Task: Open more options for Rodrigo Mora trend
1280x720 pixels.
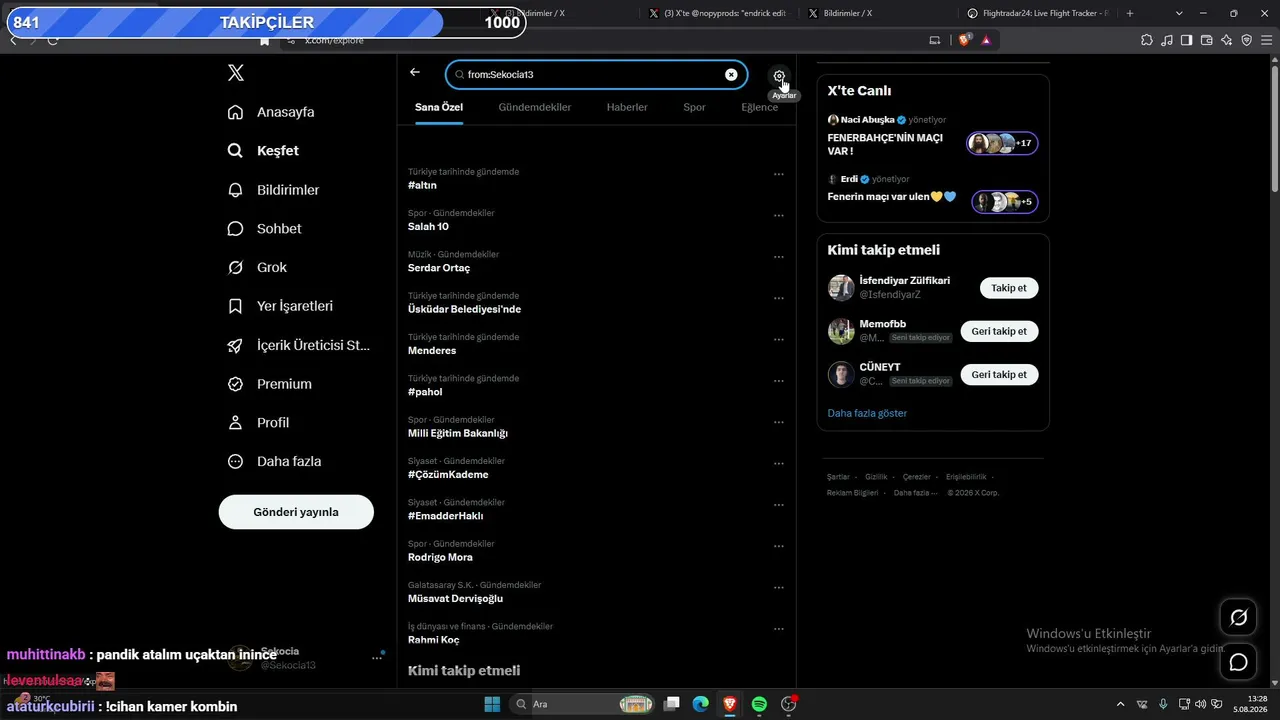Action: coord(779,546)
